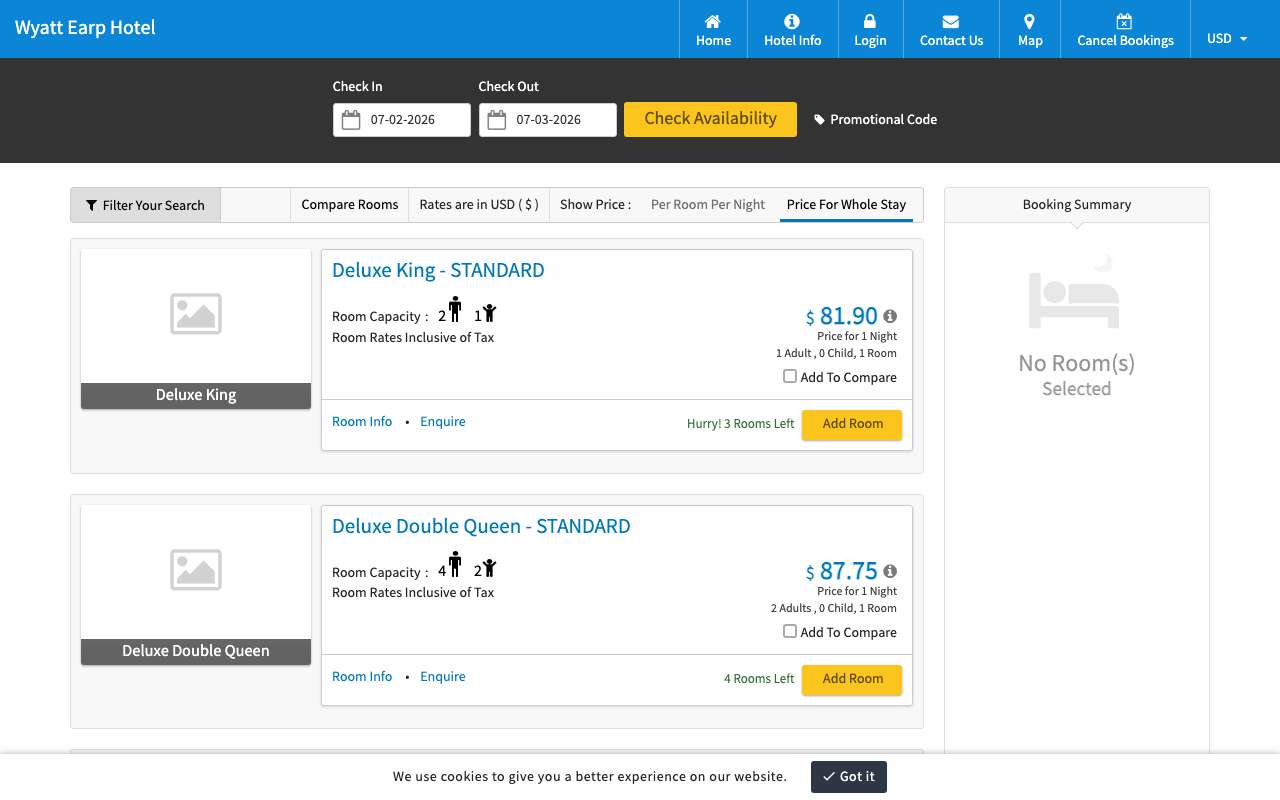
Task: Dismiss the cookie notice with Got it
Action: pos(849,777)
